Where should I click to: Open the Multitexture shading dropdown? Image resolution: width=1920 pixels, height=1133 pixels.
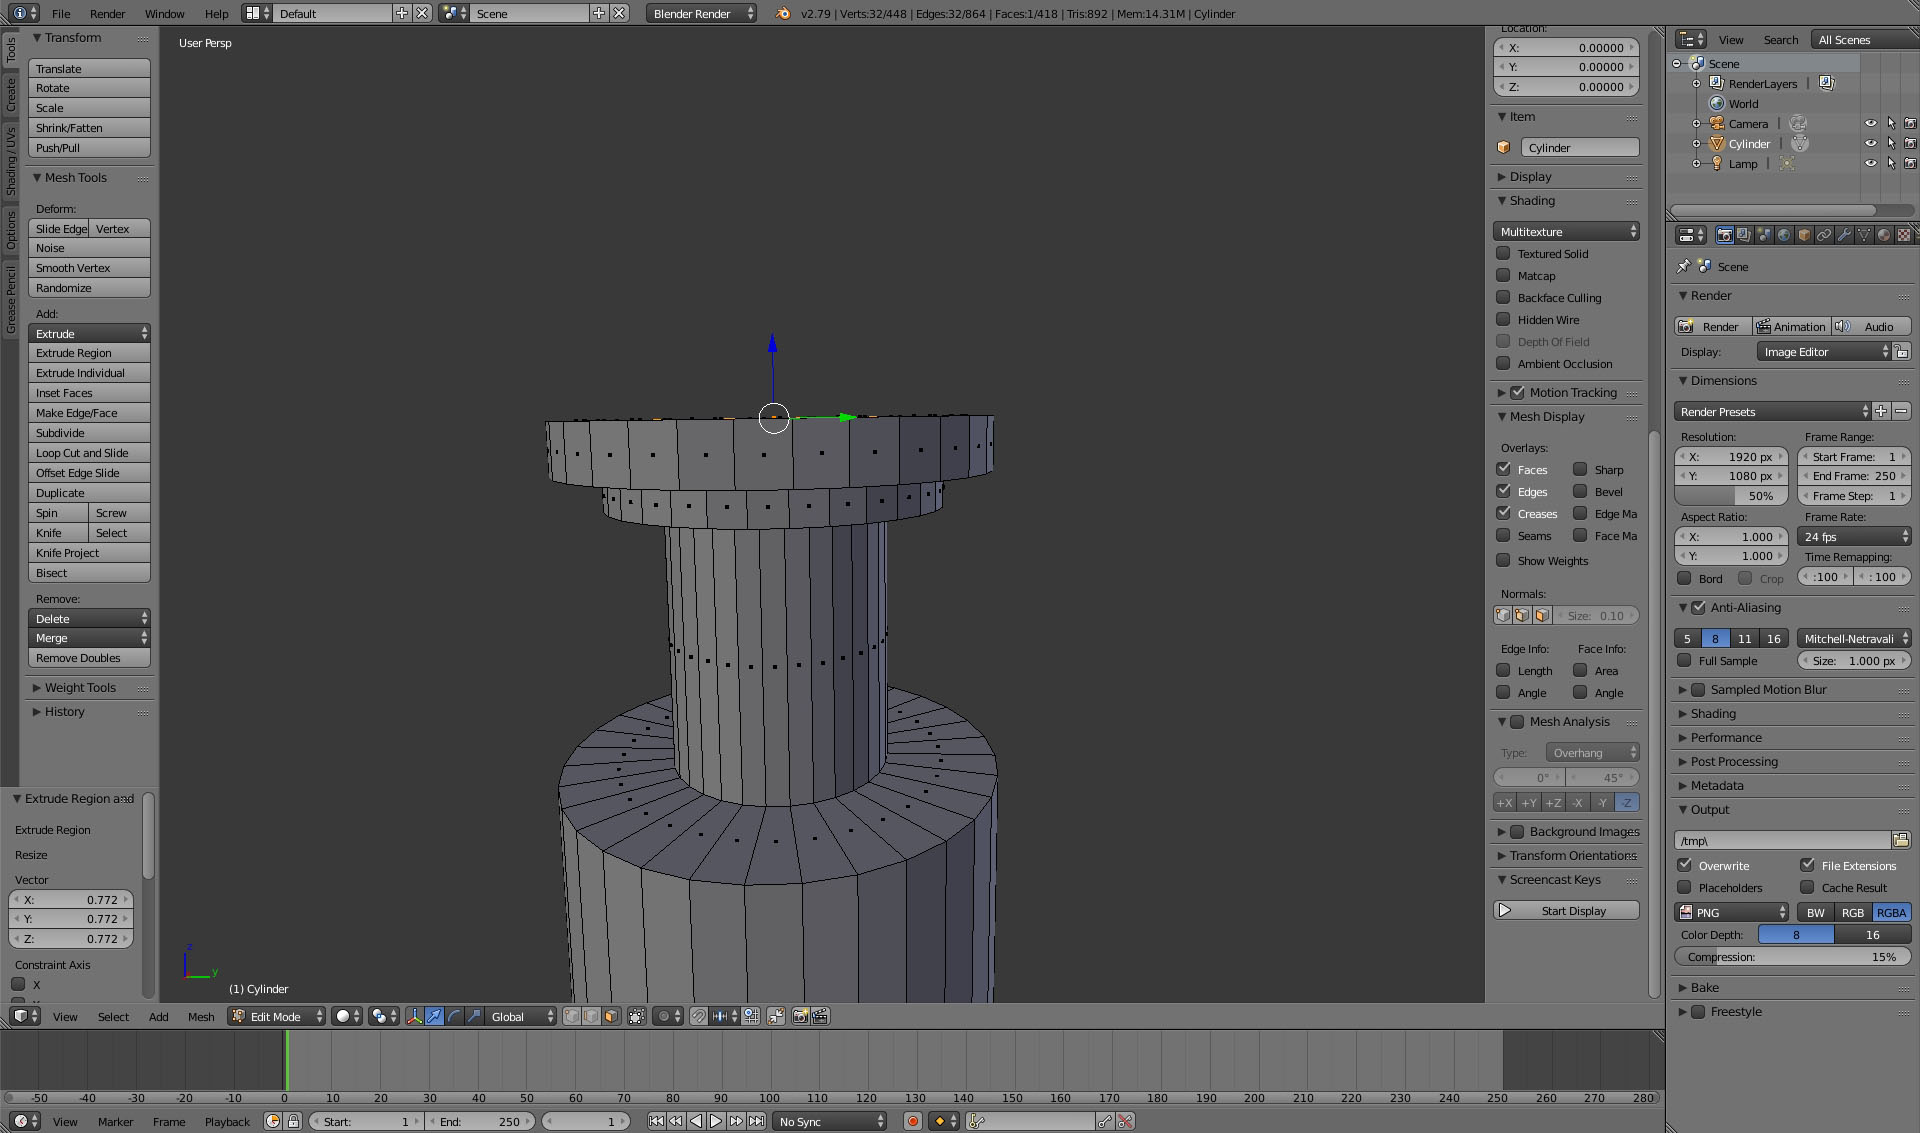point(1566,231)
